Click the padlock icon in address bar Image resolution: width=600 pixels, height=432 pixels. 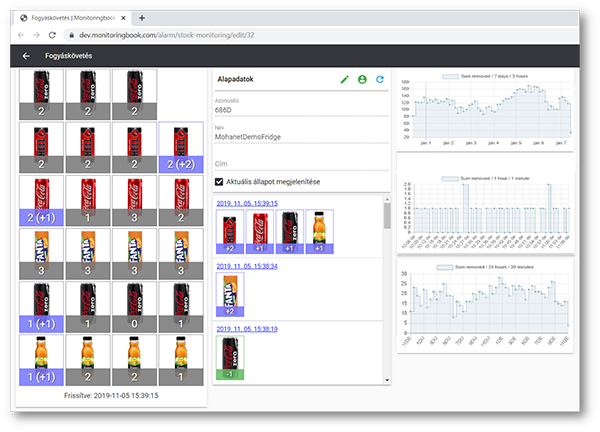[x=71, y=35]
